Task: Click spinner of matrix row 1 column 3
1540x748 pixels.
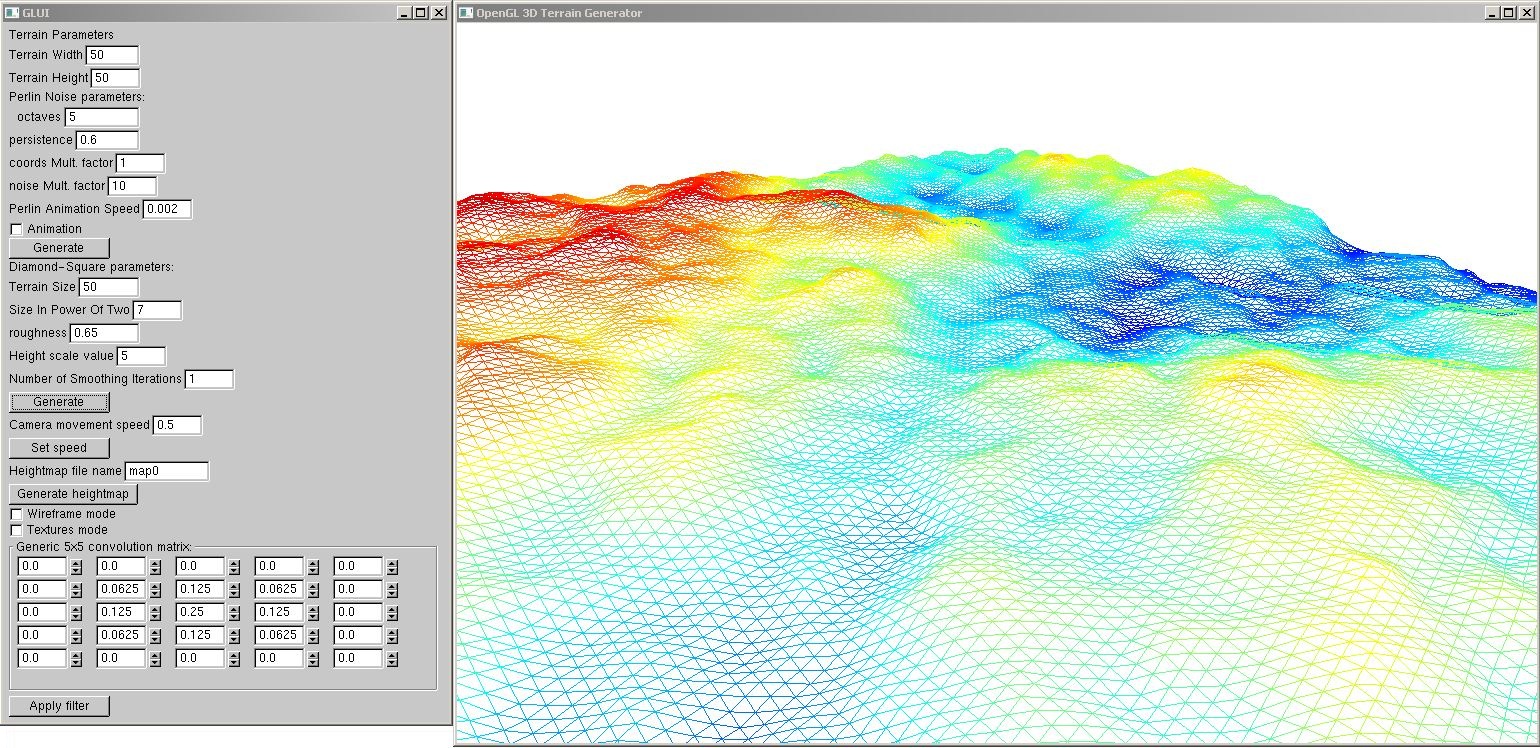Action: (x=234, y=567)
